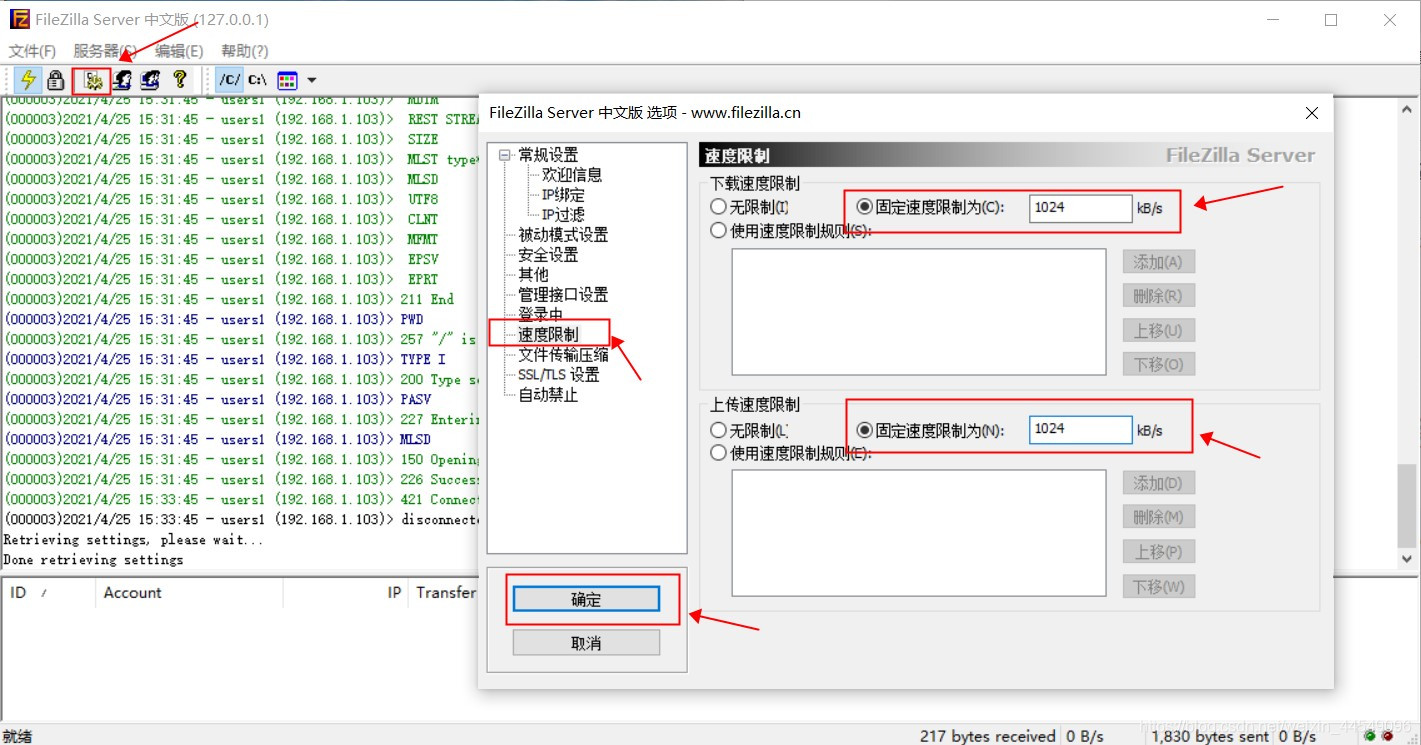Select 其他 in options tree
Image resolution: width=1421 pixels, height=745 pixels.
pos(533,275)
